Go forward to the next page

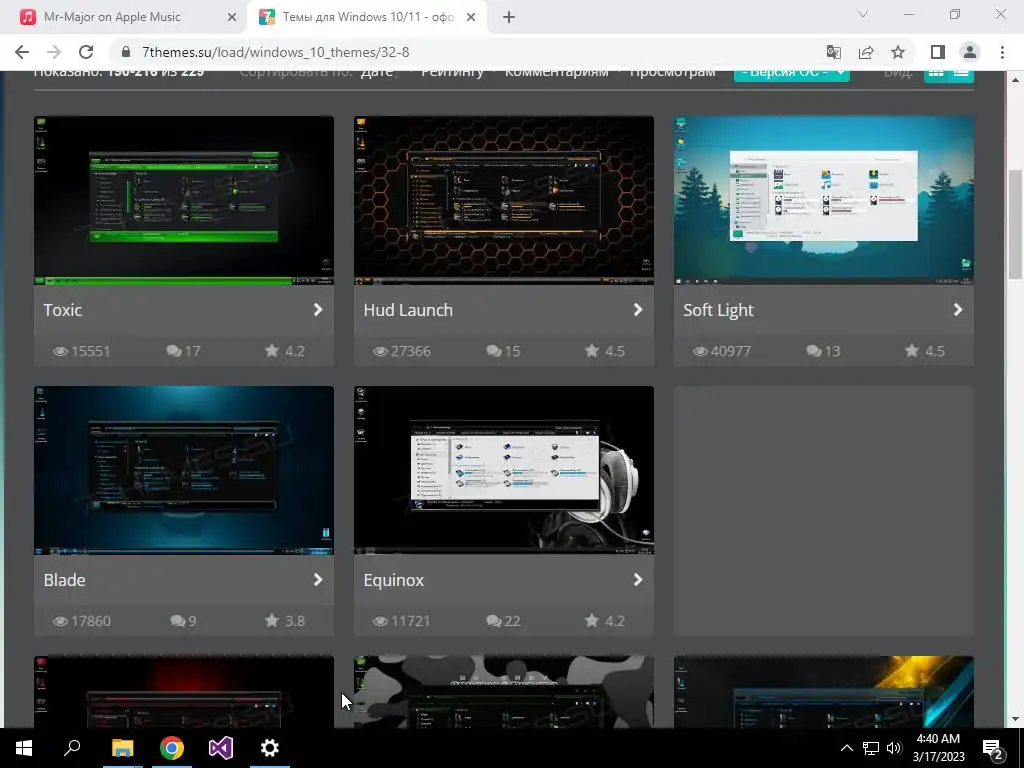[x=54, y=52]
